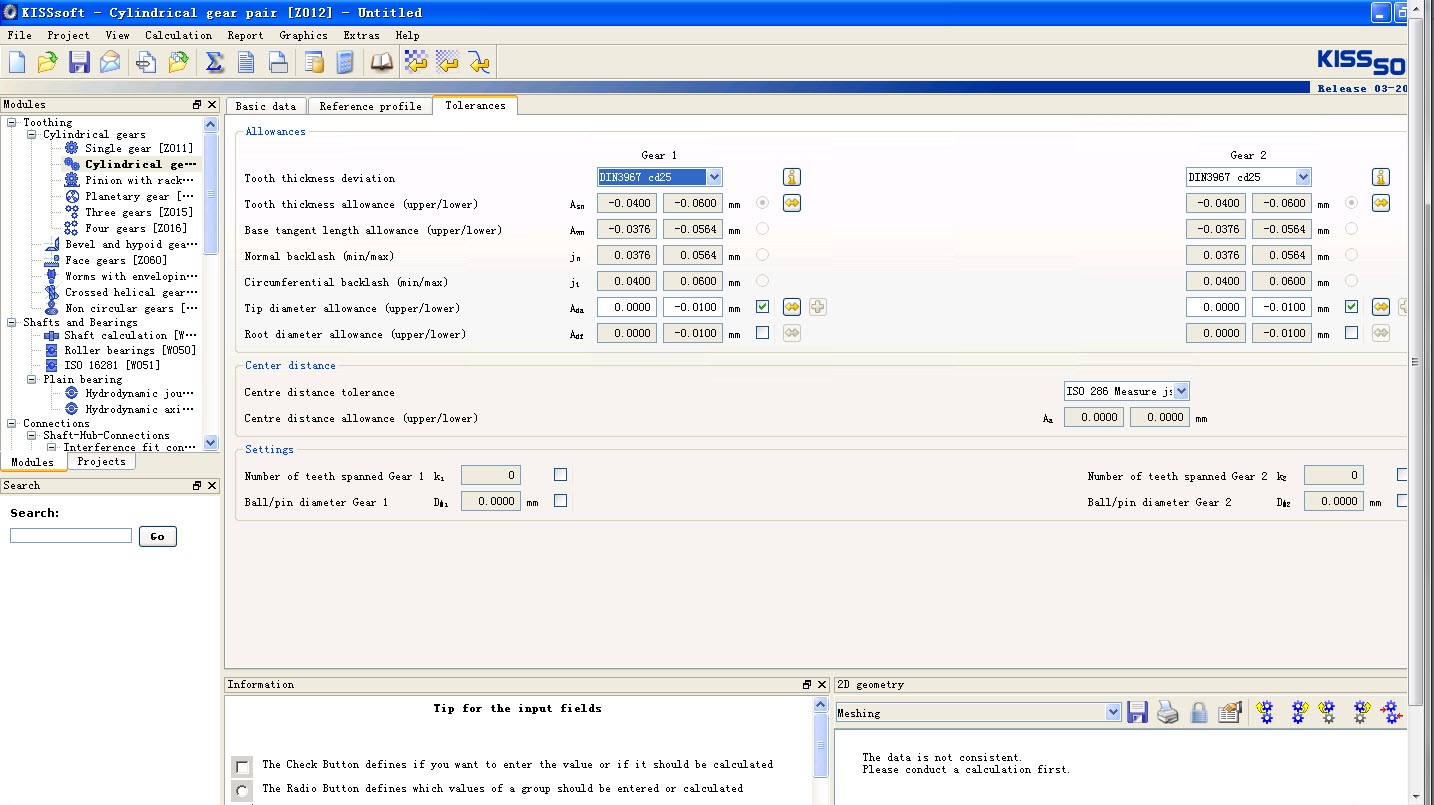Viewport: 1434px width, 805px height.
Task: Click the curve-with-arrow toolbar icon
Action: pos(479,62)
